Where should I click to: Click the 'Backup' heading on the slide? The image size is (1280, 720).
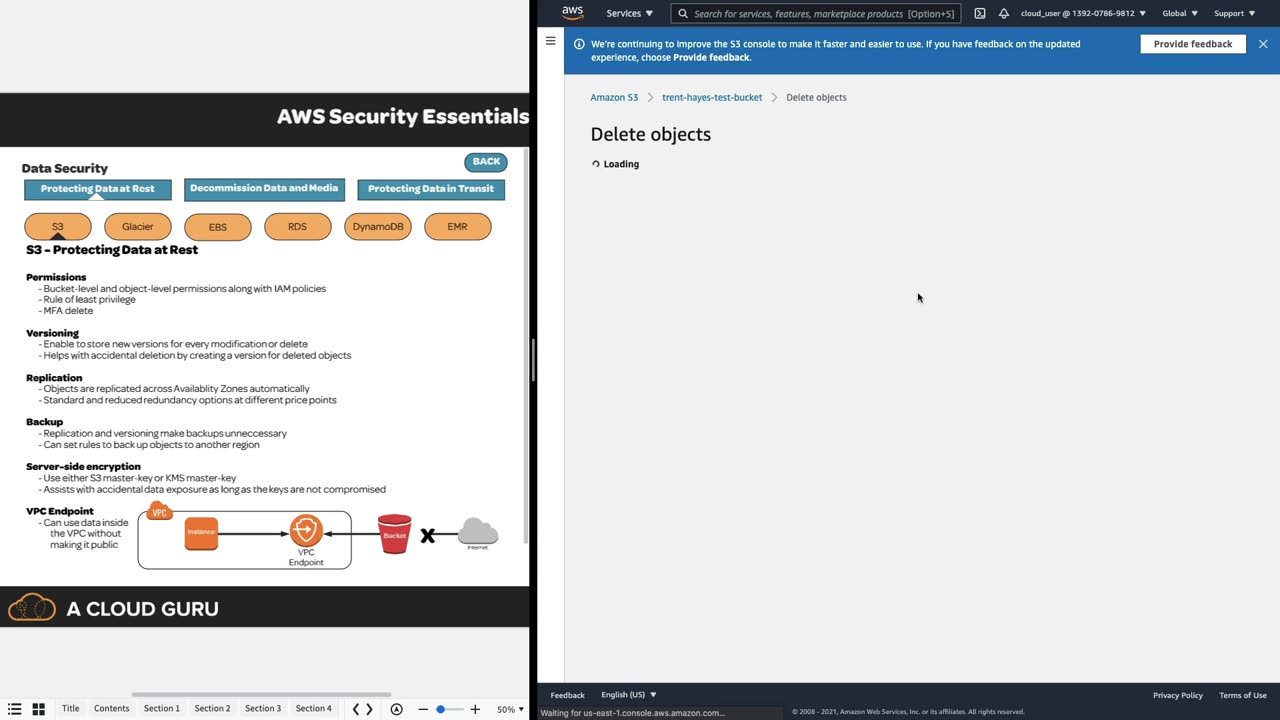pos(44,422)
